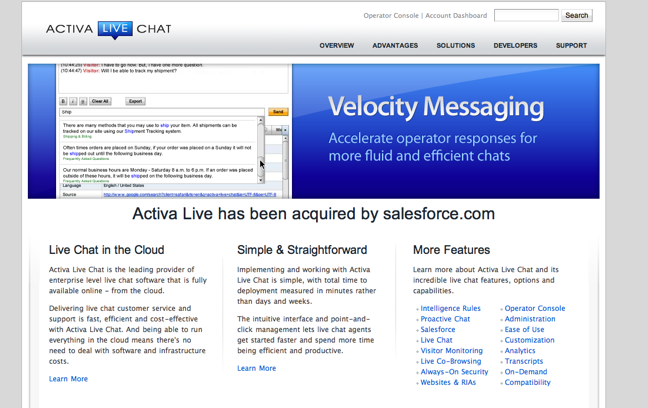Open the Overview menu item

point(337,45)
